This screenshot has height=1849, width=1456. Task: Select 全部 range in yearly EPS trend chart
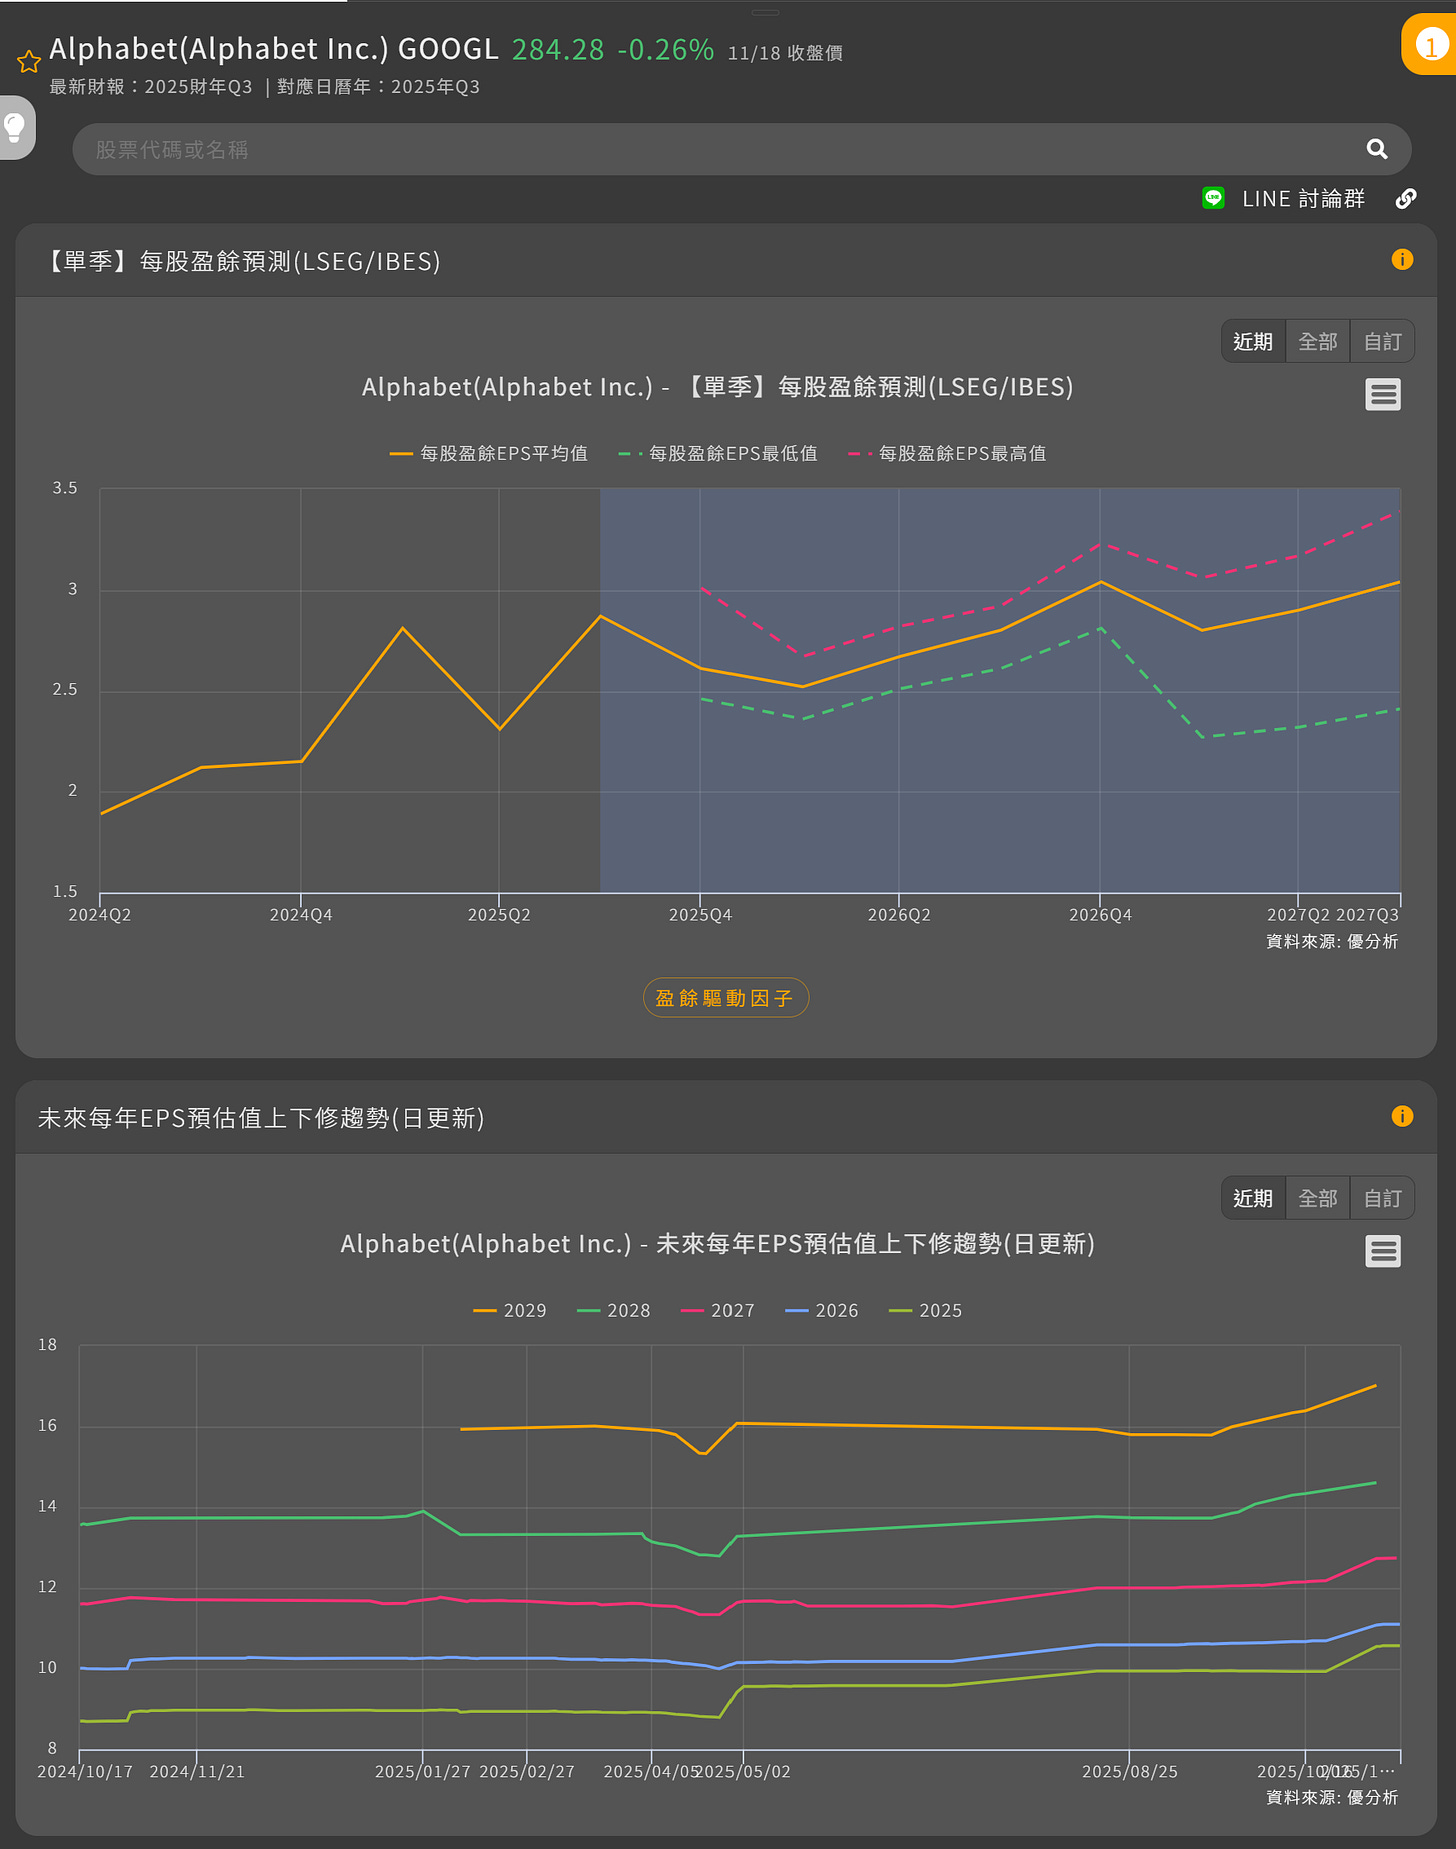click(1318, 1198)
